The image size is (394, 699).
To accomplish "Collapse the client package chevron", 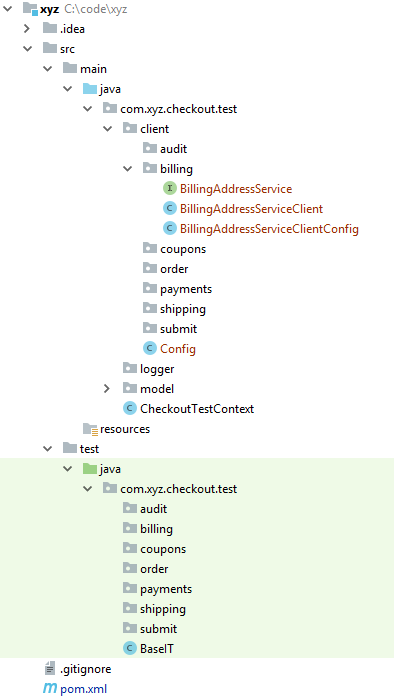I will (107, 128).
